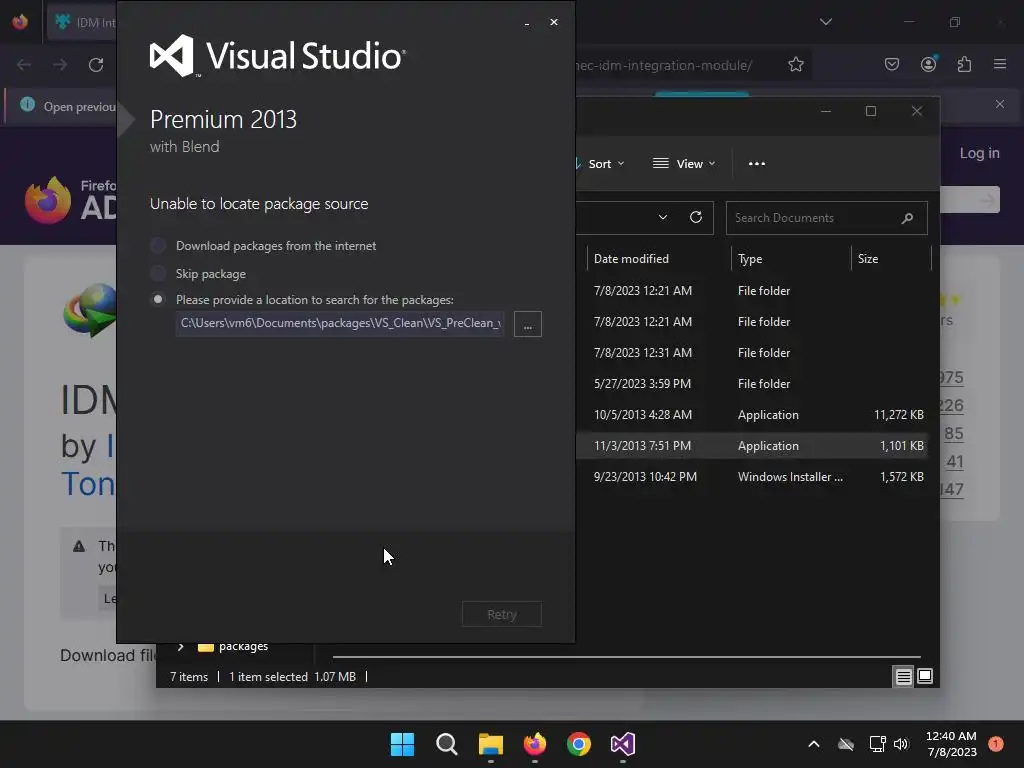The width and height of the screenshot is (1024, 768).
Task: Click the horizontal scrollbar in File Explorer
Action: click(x=627, y=657)
